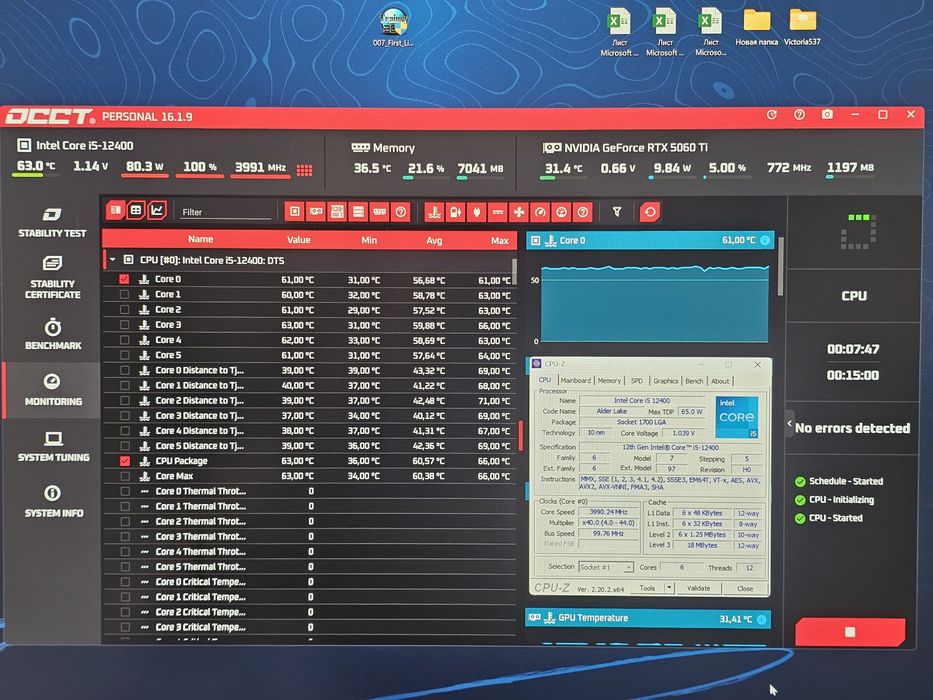This screenshot has width=933, height=700.
Task: Switch to list view layout icon
Action: 115,210
